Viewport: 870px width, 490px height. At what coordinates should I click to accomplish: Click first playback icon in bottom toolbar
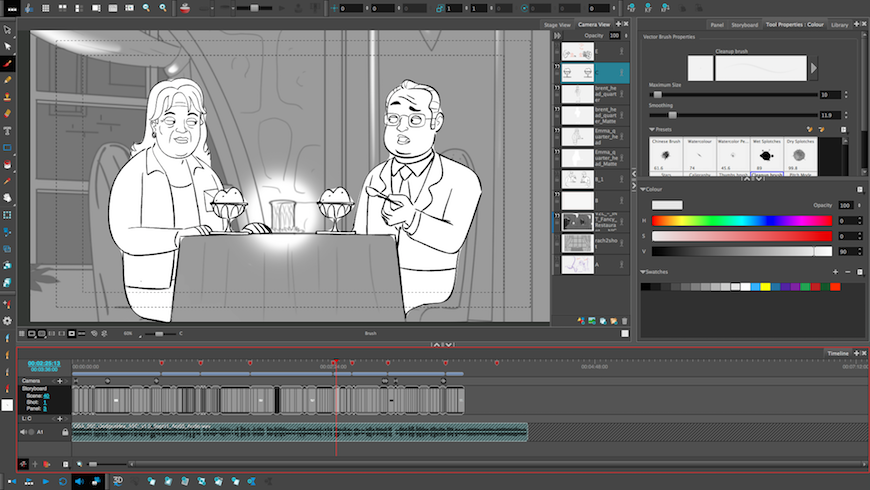point(12,481)
